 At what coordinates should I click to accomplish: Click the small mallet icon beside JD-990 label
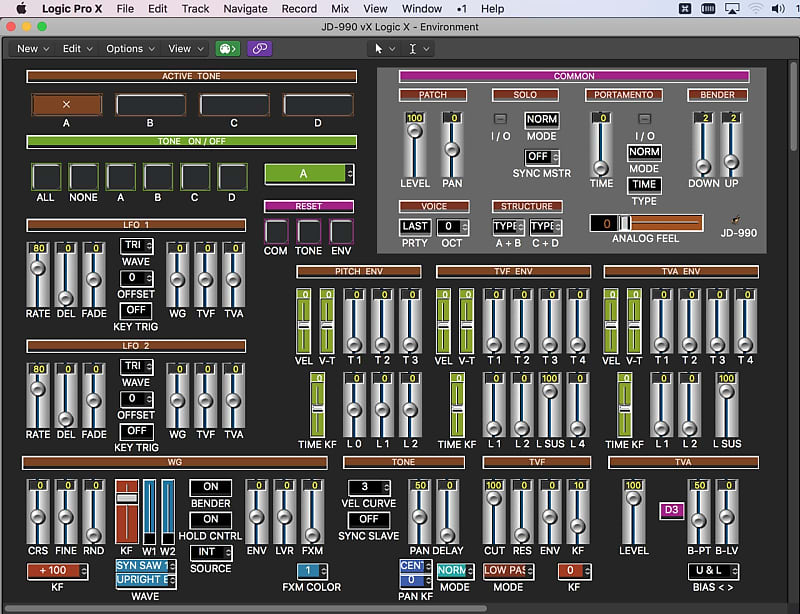734,218
